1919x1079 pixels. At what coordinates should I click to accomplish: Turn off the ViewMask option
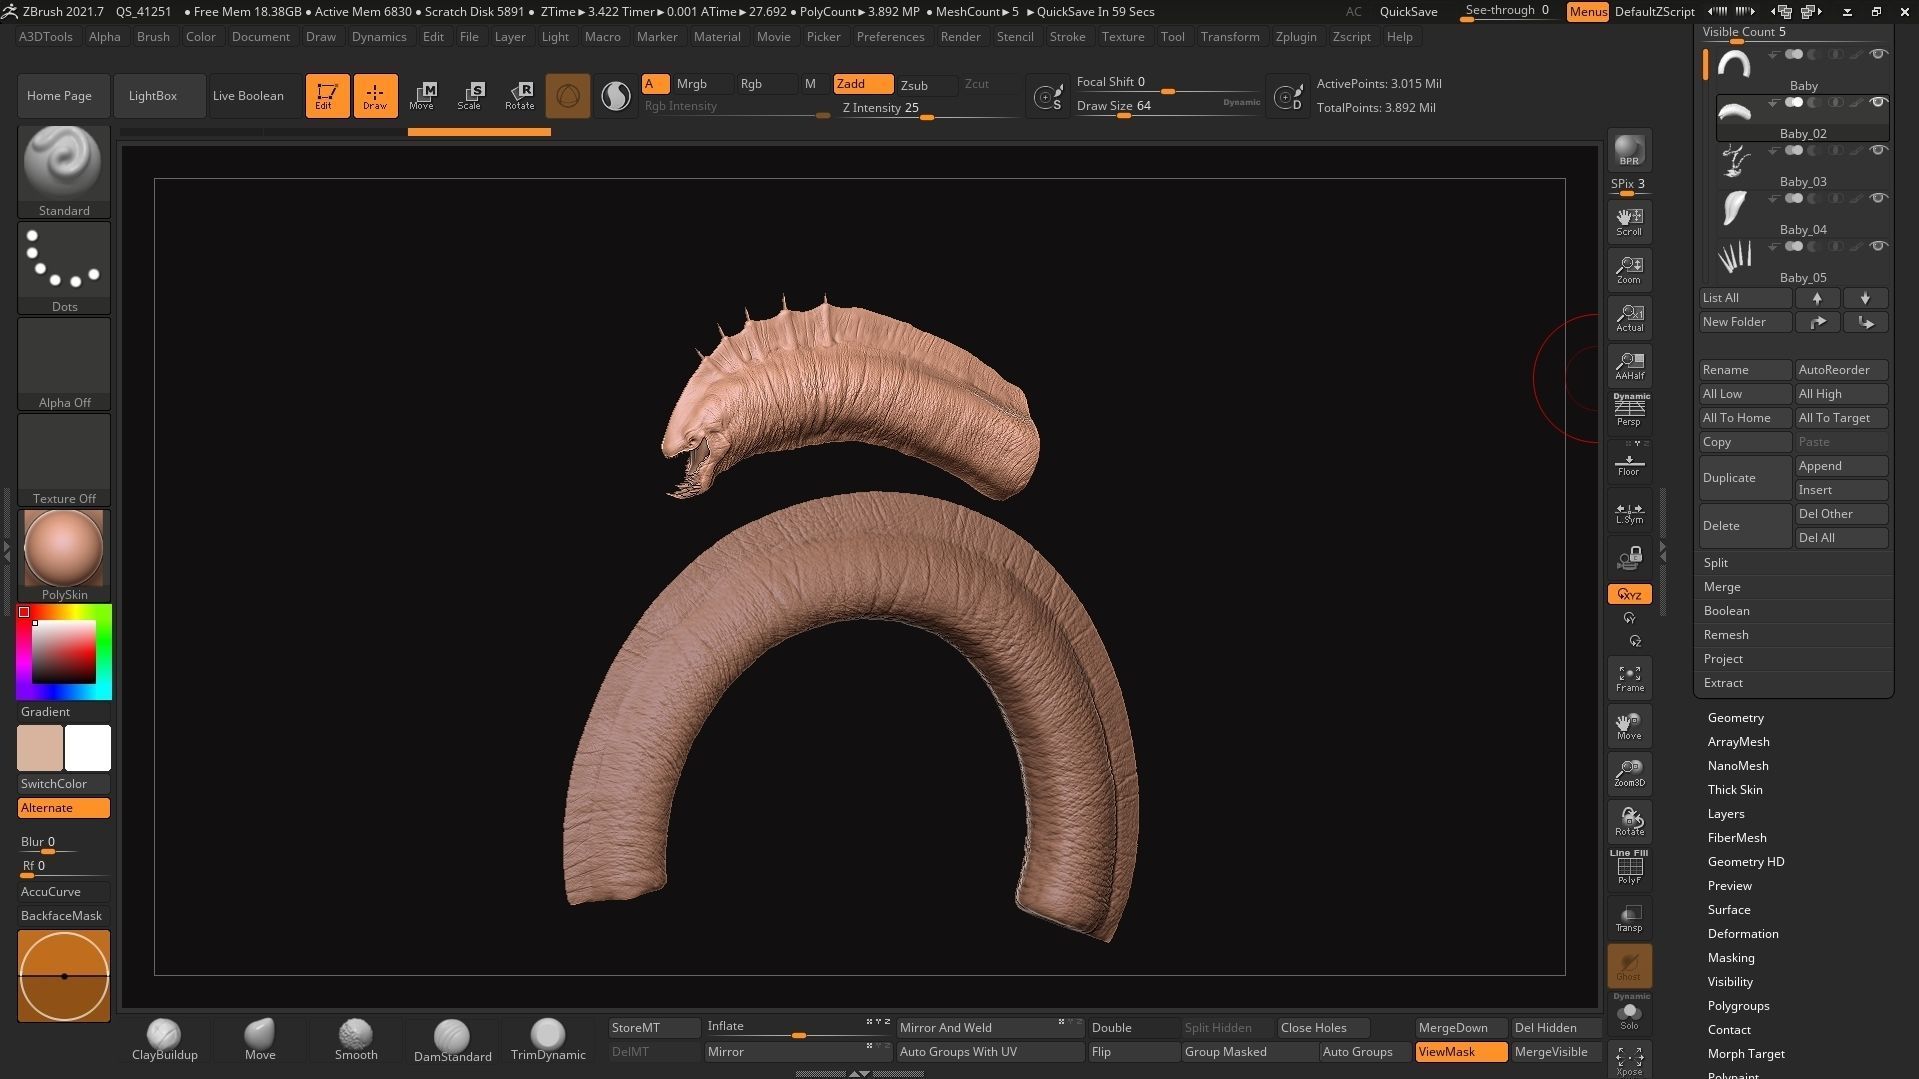(1461, 1052)
